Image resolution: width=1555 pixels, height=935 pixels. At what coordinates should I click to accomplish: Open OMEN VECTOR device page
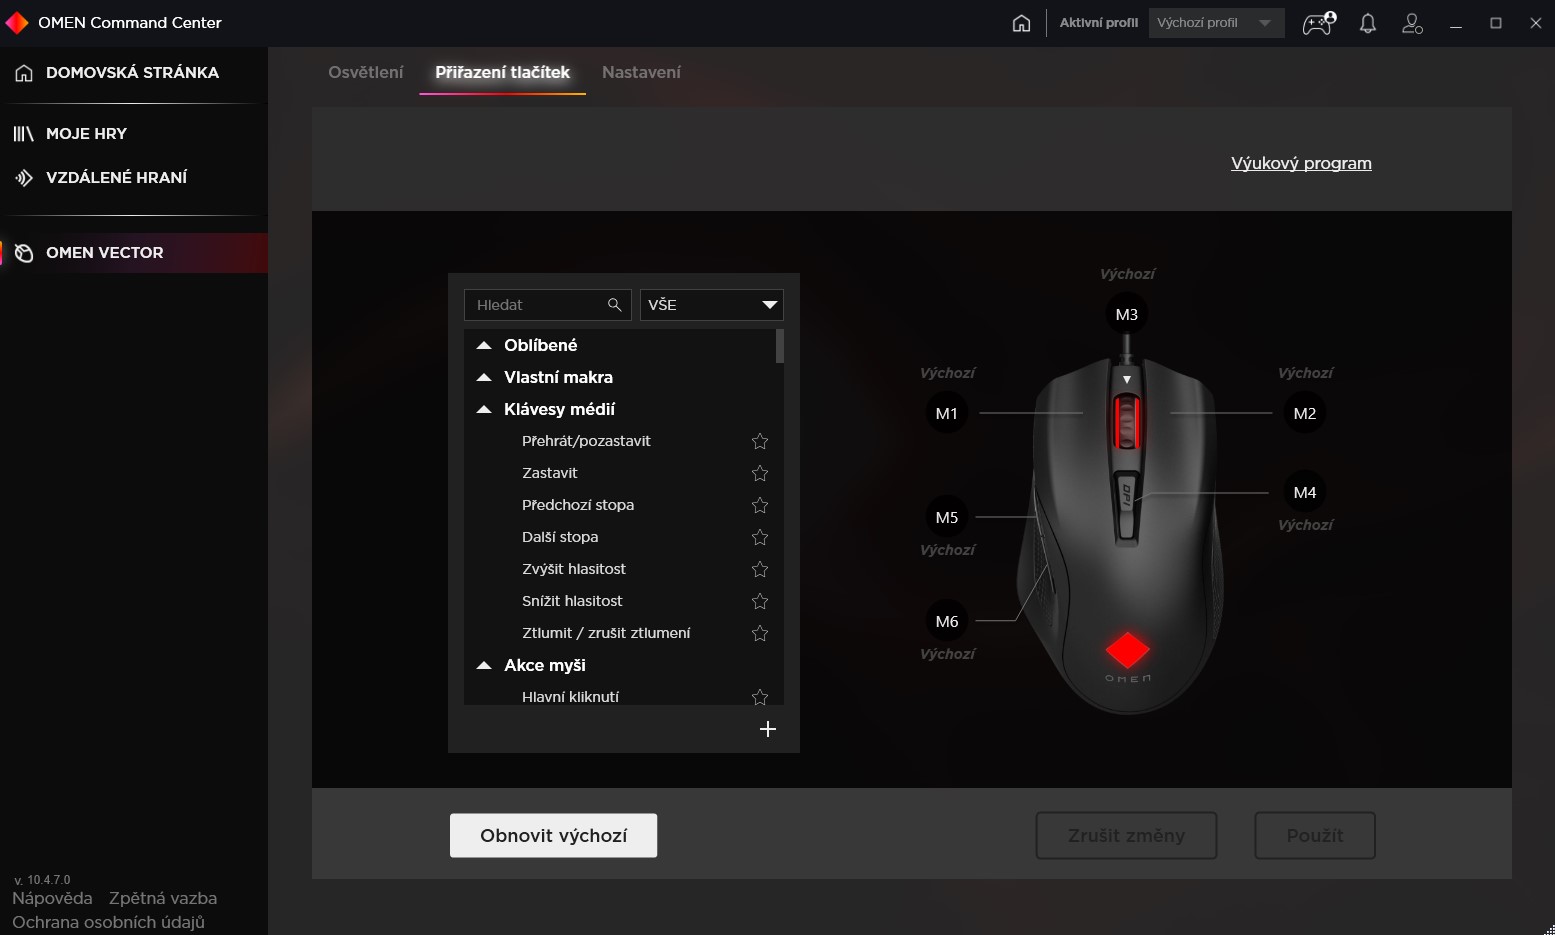(134, 253)
